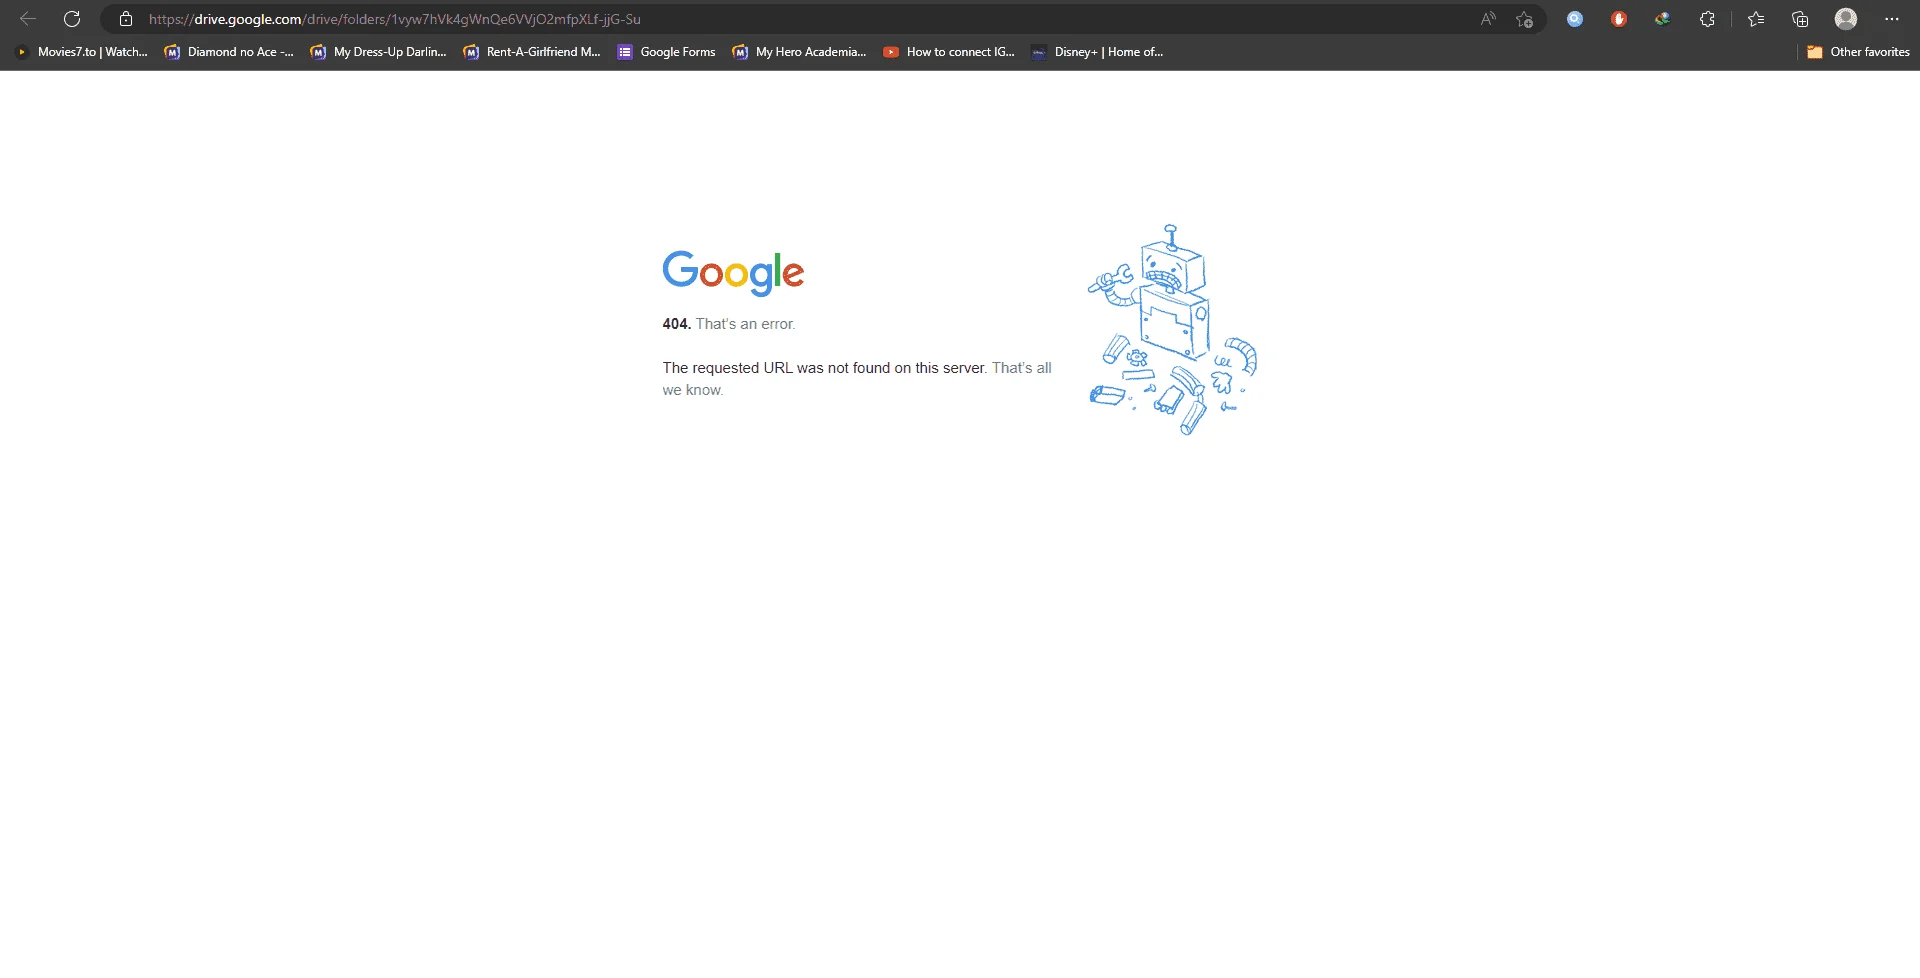
Task: Click the browser back arrow
Action: (x=28, y=19)
